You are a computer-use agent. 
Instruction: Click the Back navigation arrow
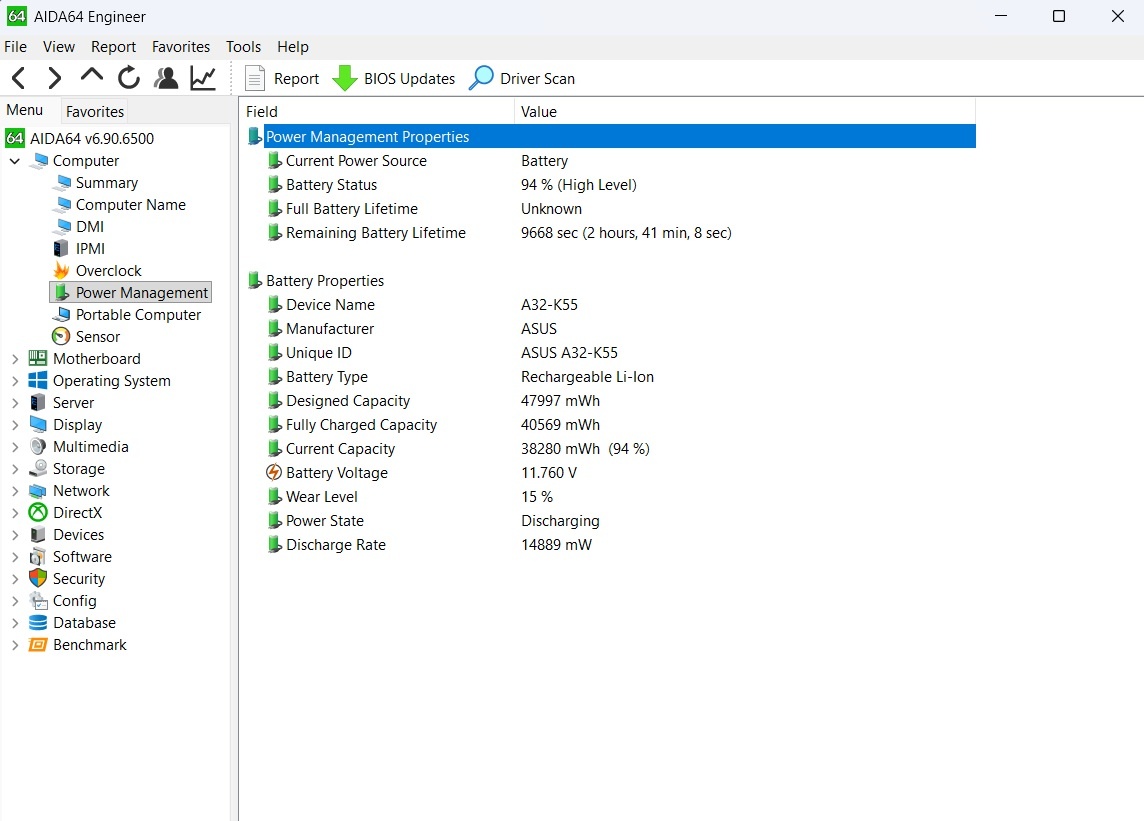point(18,78)
